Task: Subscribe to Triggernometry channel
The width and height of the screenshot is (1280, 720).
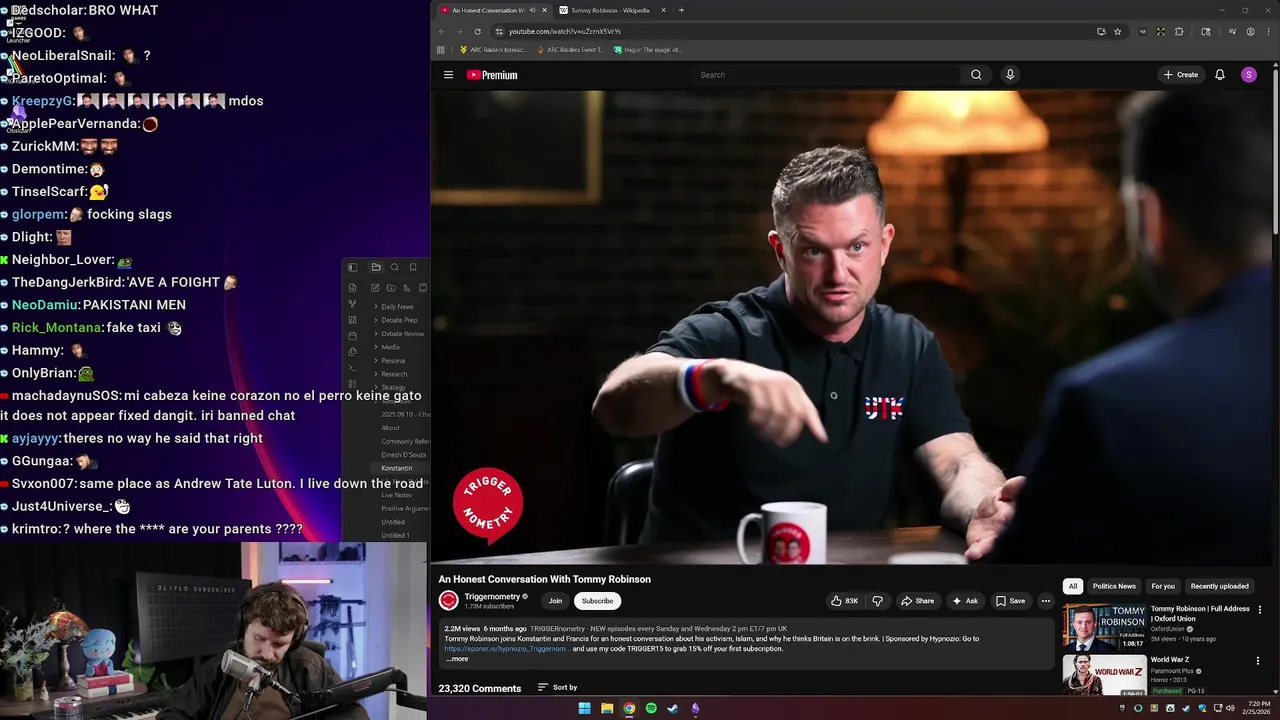Action: coord(597,601)
